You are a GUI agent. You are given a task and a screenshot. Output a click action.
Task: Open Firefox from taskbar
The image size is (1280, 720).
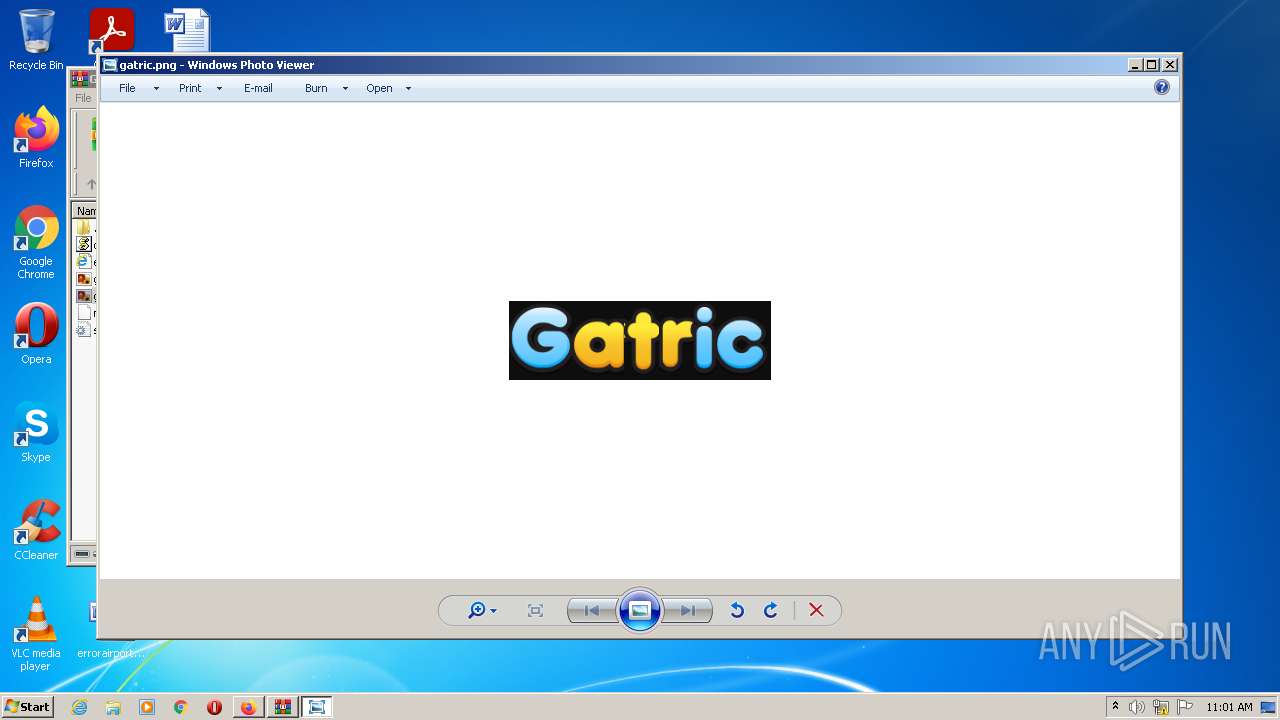[248, 707]
